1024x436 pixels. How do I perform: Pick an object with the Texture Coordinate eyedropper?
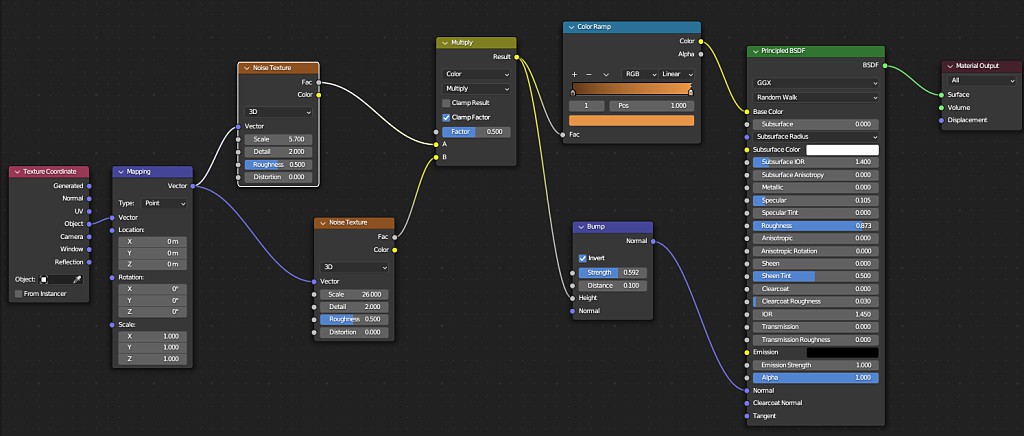pos(77,279)
